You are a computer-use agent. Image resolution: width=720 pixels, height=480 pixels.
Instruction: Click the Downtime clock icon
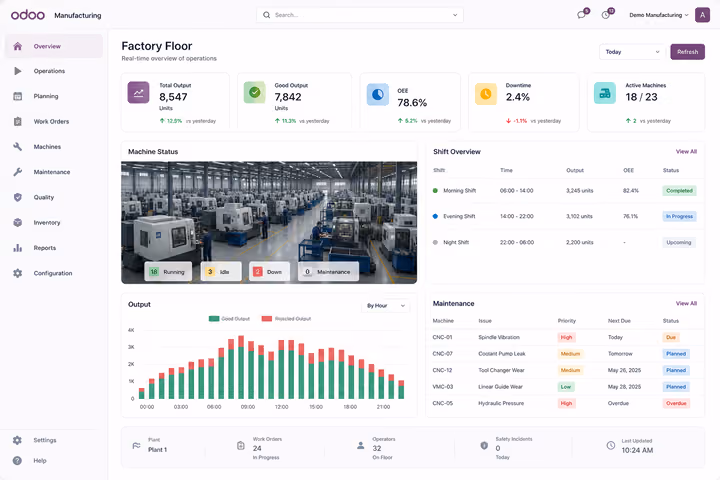(486, 94)
